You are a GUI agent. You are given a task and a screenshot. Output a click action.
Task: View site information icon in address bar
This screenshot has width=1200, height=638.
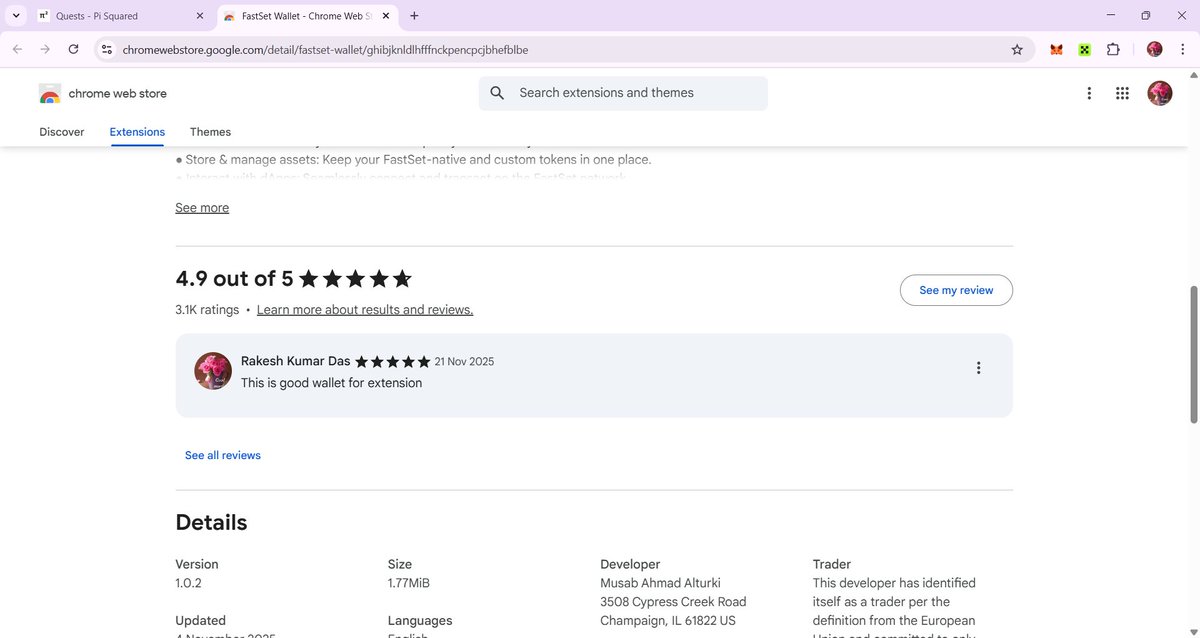pos(107,49)
